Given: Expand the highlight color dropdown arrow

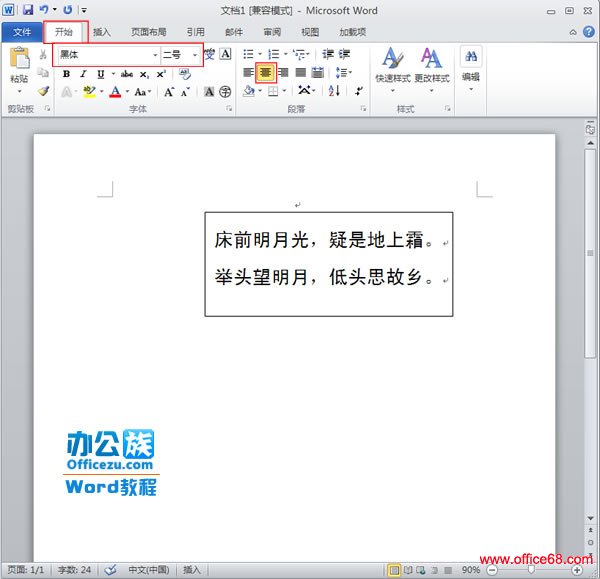Looking at the screenshot, I should (x=101, y=91).
